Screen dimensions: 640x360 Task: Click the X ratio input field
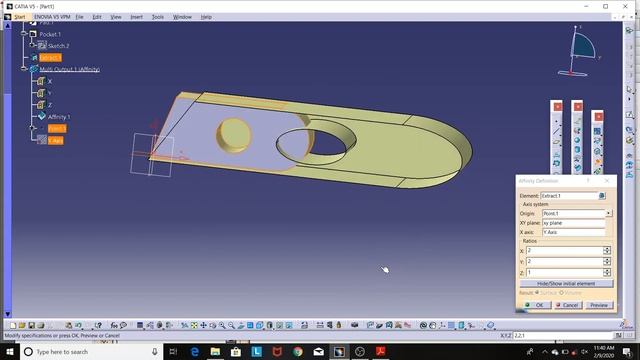tap(564, 250)
